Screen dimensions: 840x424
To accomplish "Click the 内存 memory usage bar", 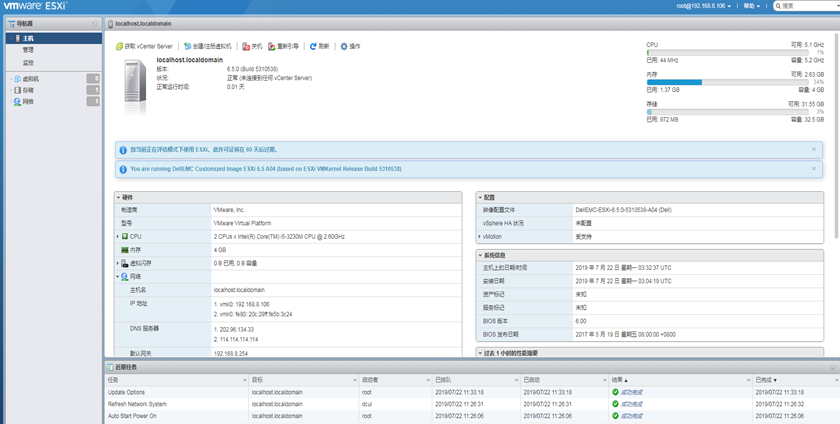I will pos(728,82).
